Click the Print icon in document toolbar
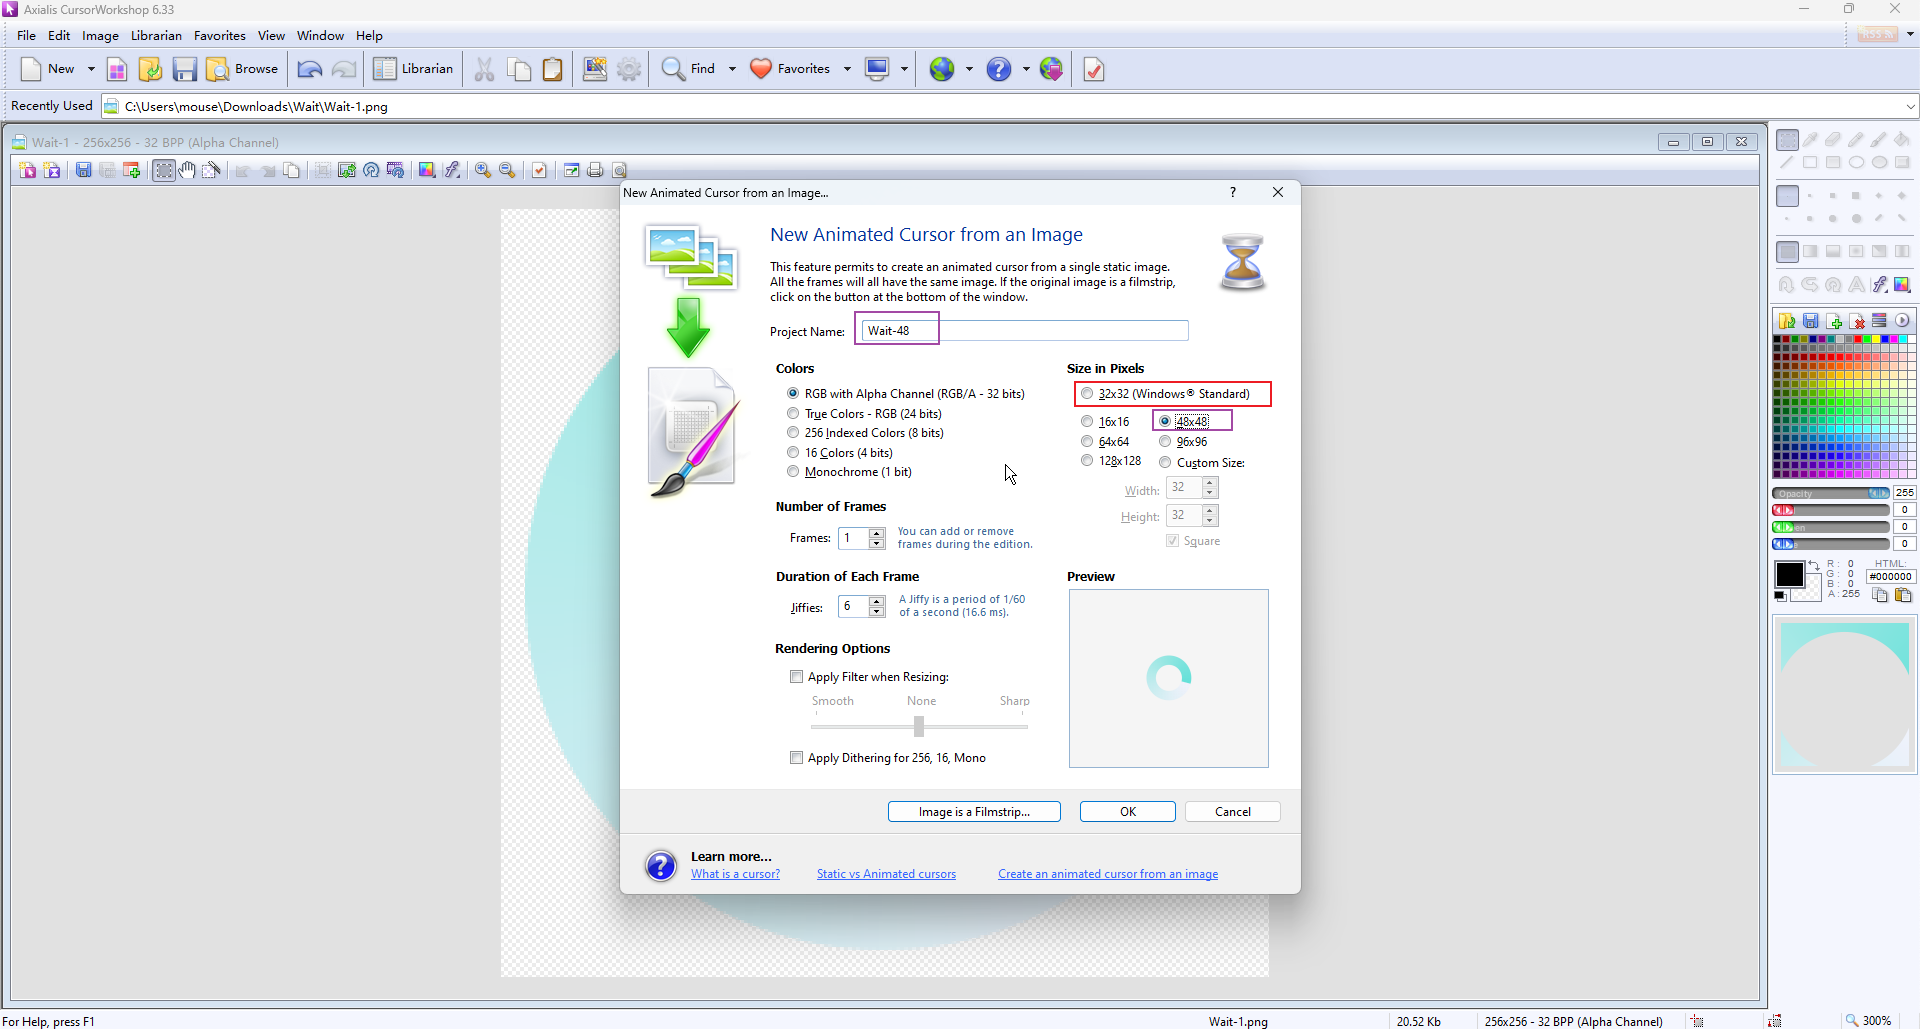The image size is (1920, 1029). pos(596,170)
